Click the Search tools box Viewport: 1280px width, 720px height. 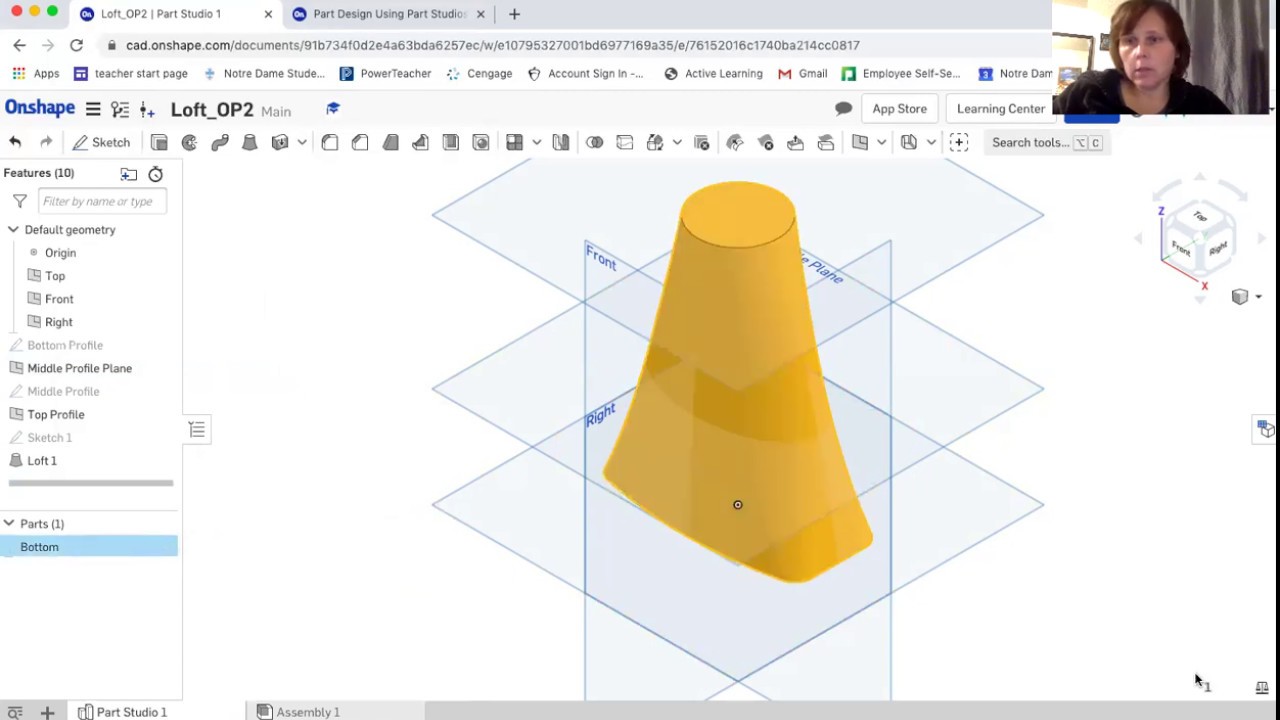1046,142
